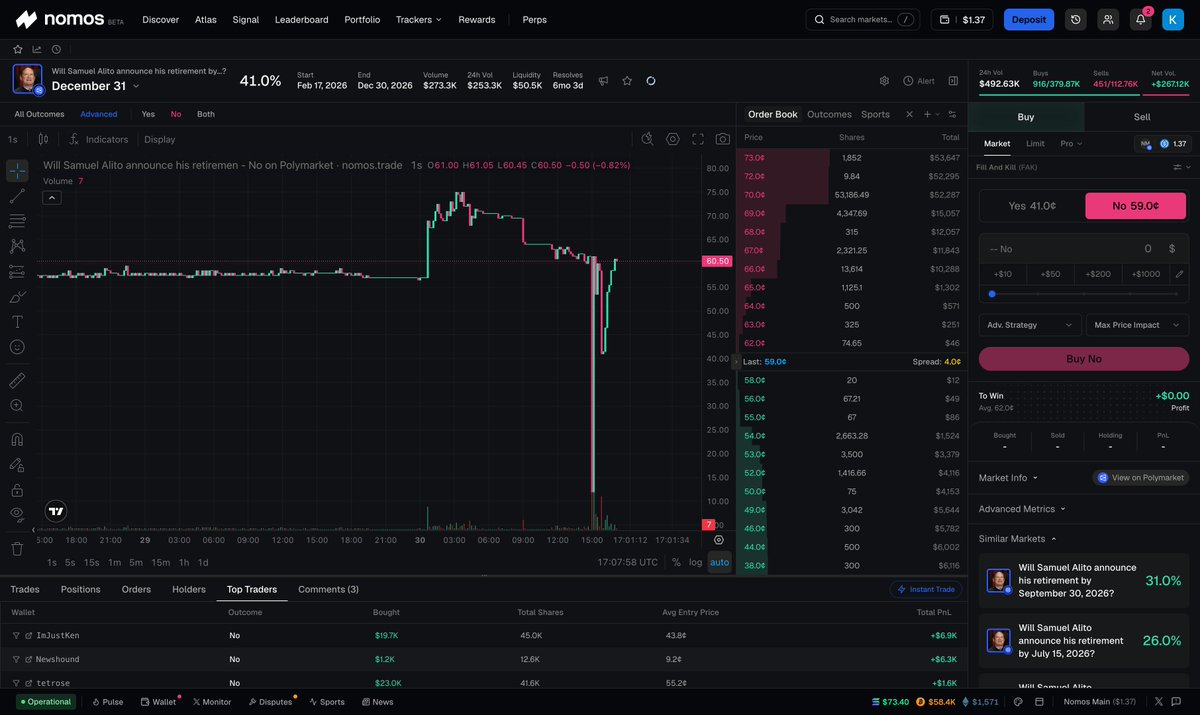
Task: Select the text annotation tool
Action: 17,322
